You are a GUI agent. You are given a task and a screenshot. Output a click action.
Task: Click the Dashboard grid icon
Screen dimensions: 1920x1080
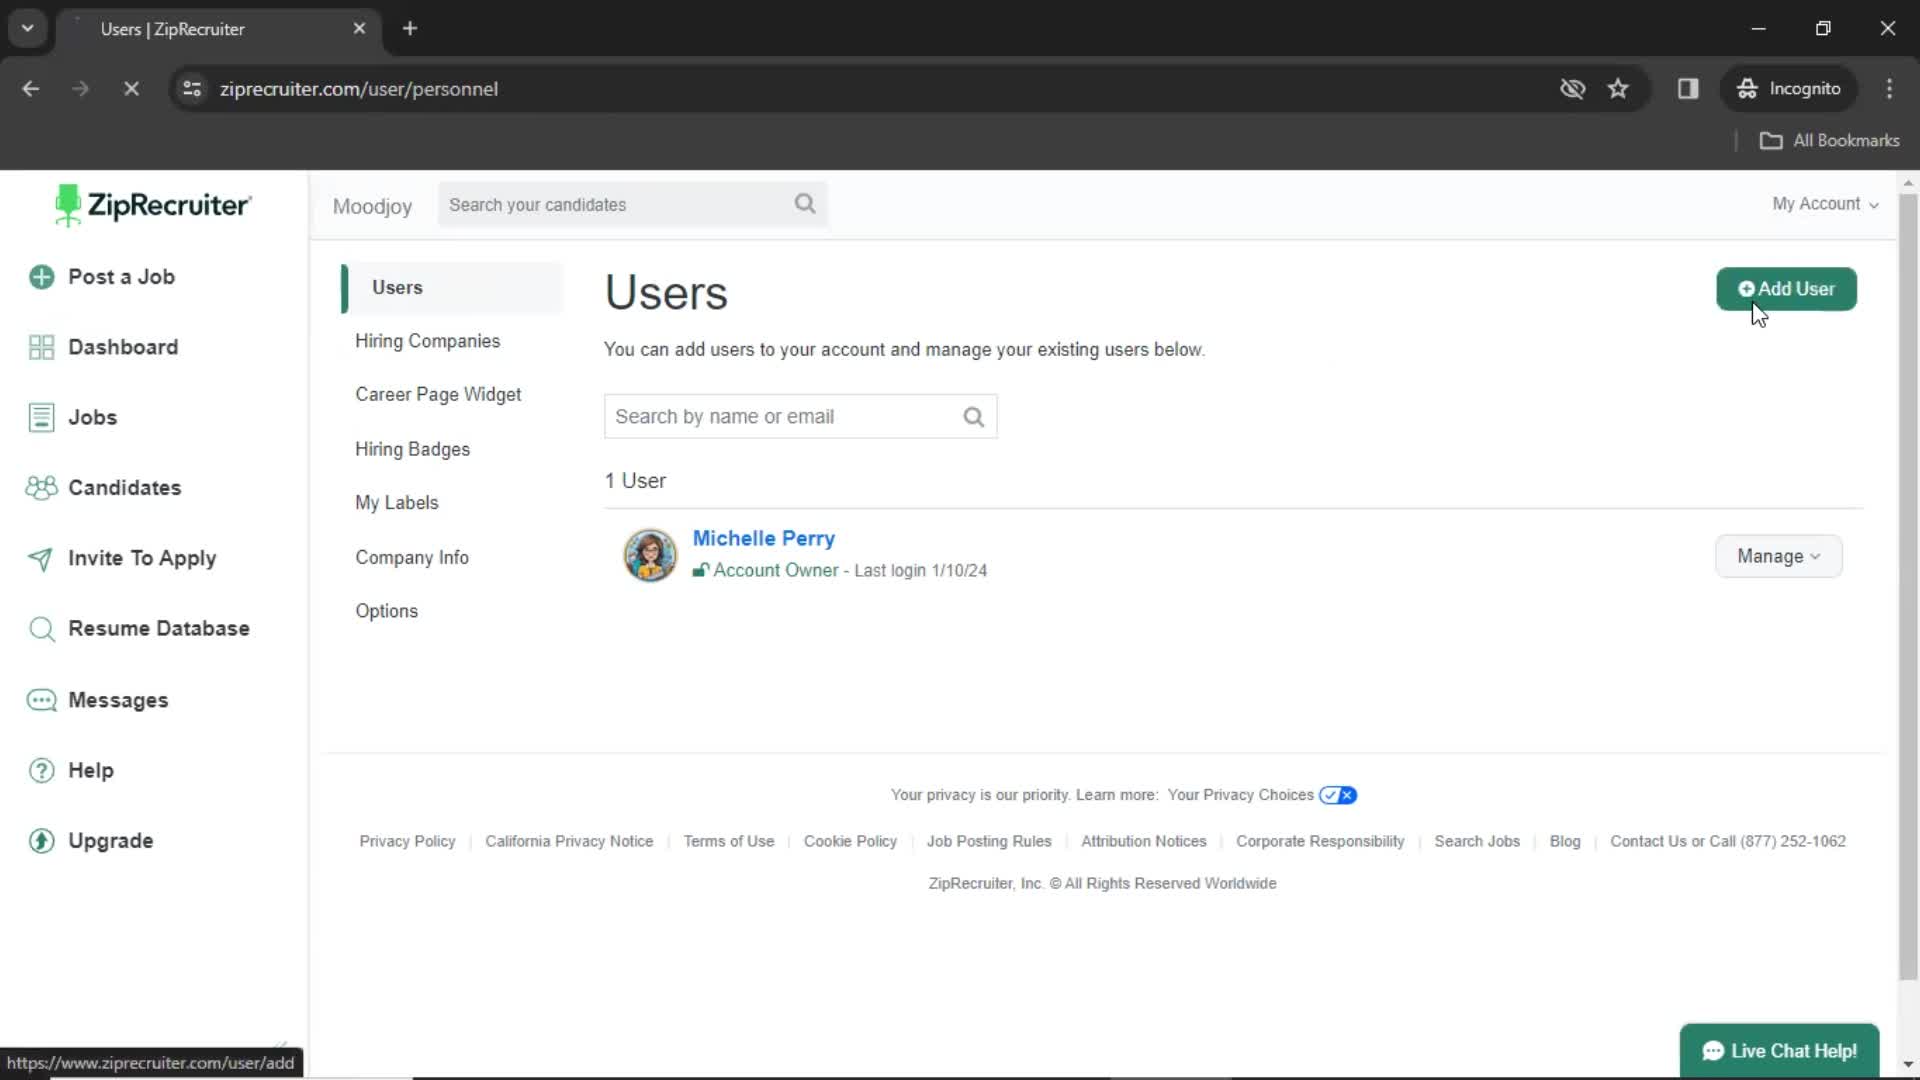tap(41, 347)
